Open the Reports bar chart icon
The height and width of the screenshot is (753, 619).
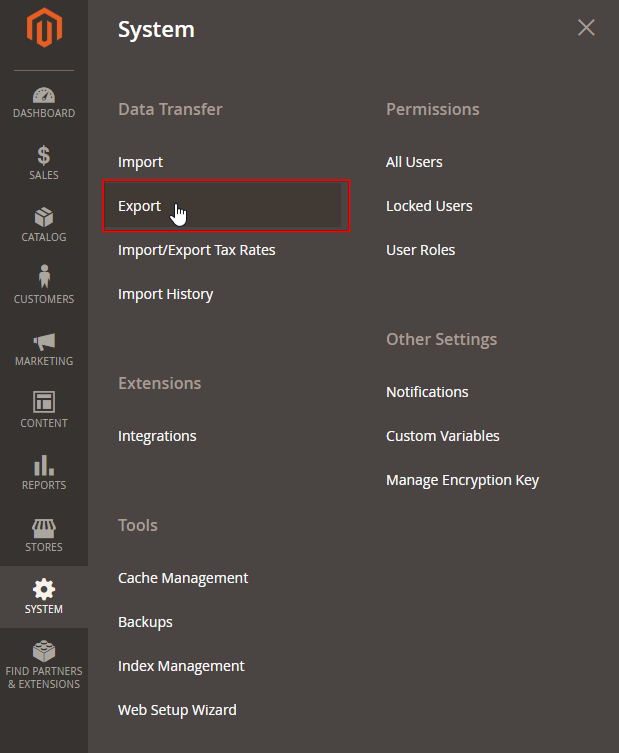tap(44, 465)
